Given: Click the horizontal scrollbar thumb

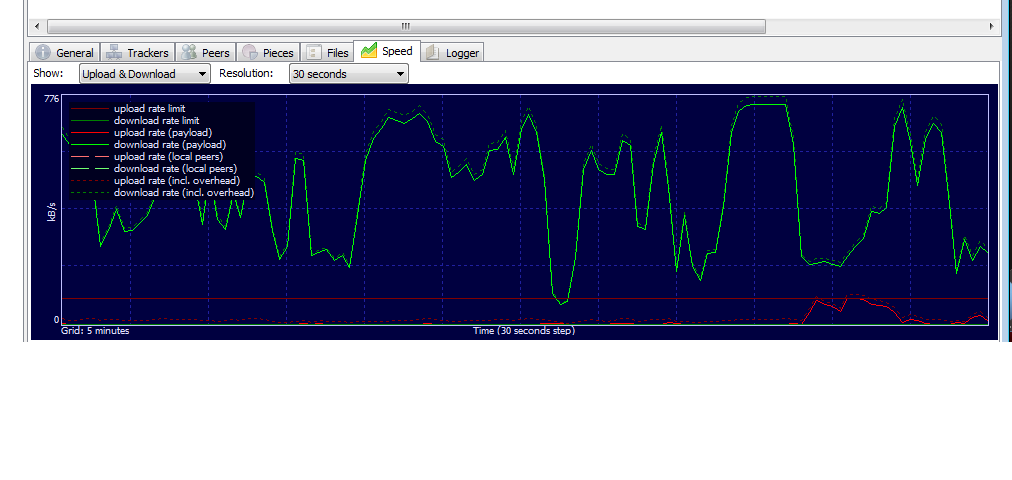Looking at the screenshot, I should pyautogui.click(x=406, y=26).
